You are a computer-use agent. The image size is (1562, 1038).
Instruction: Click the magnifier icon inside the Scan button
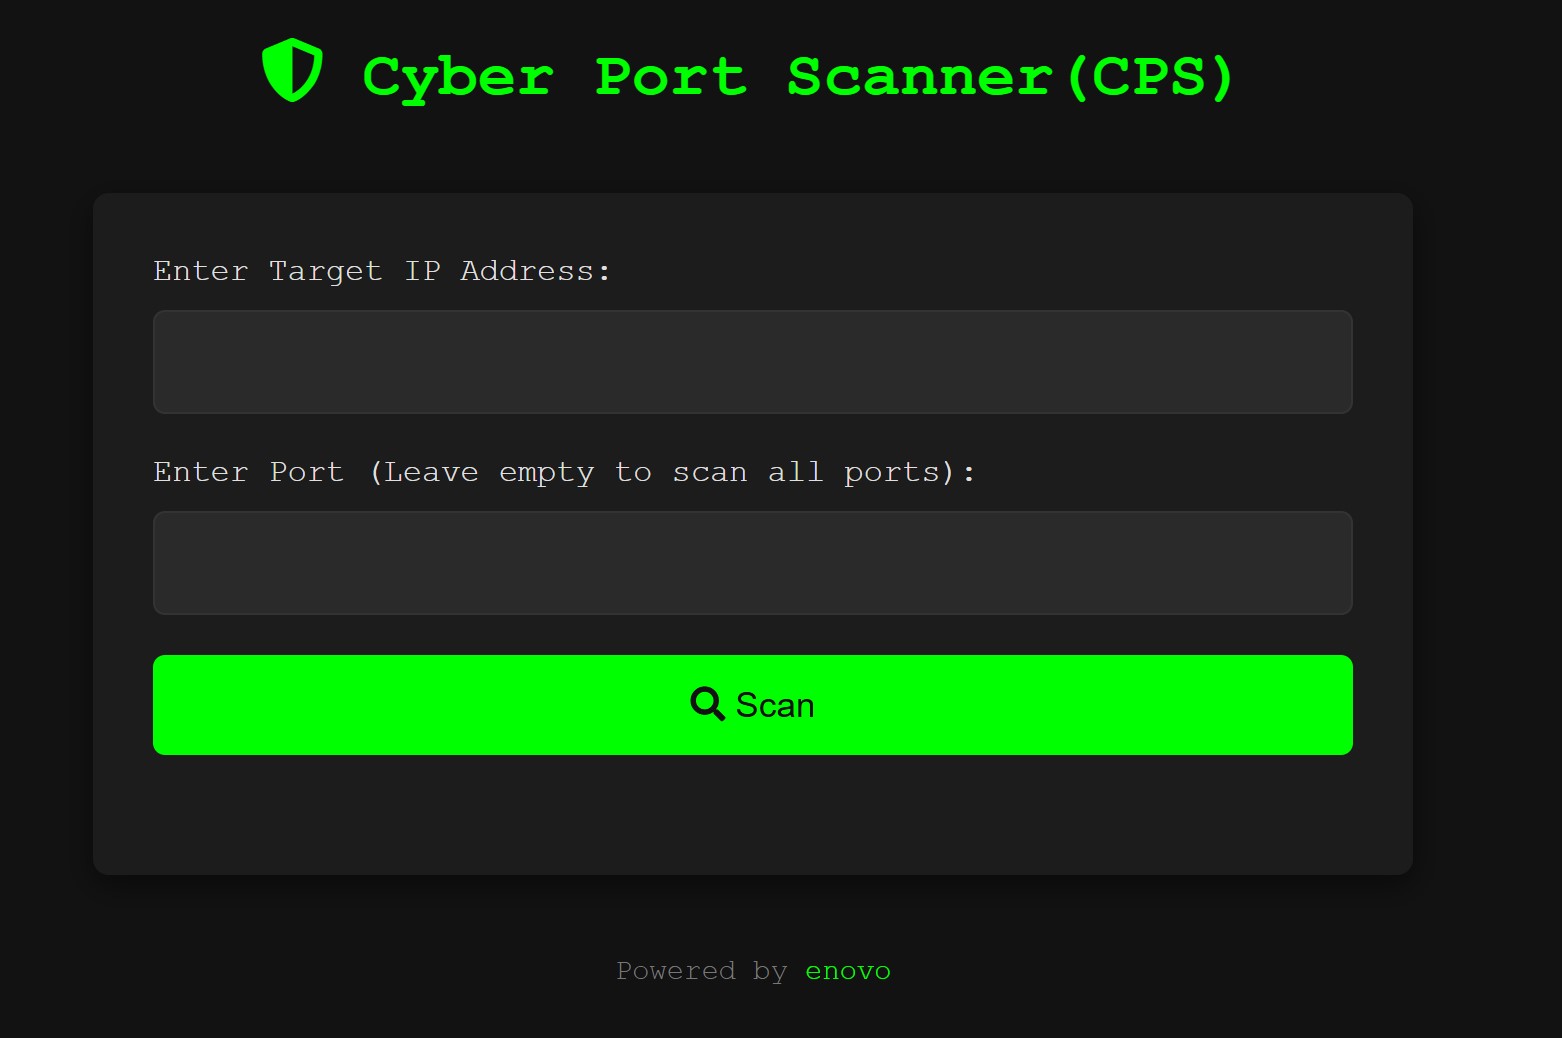[707, 704]
